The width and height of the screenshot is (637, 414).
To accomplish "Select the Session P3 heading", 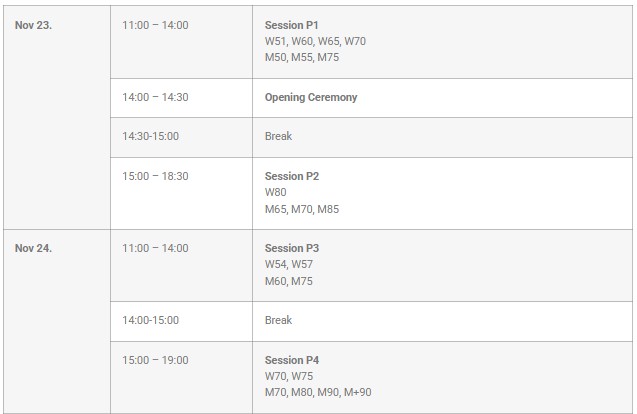I will 292,249.
